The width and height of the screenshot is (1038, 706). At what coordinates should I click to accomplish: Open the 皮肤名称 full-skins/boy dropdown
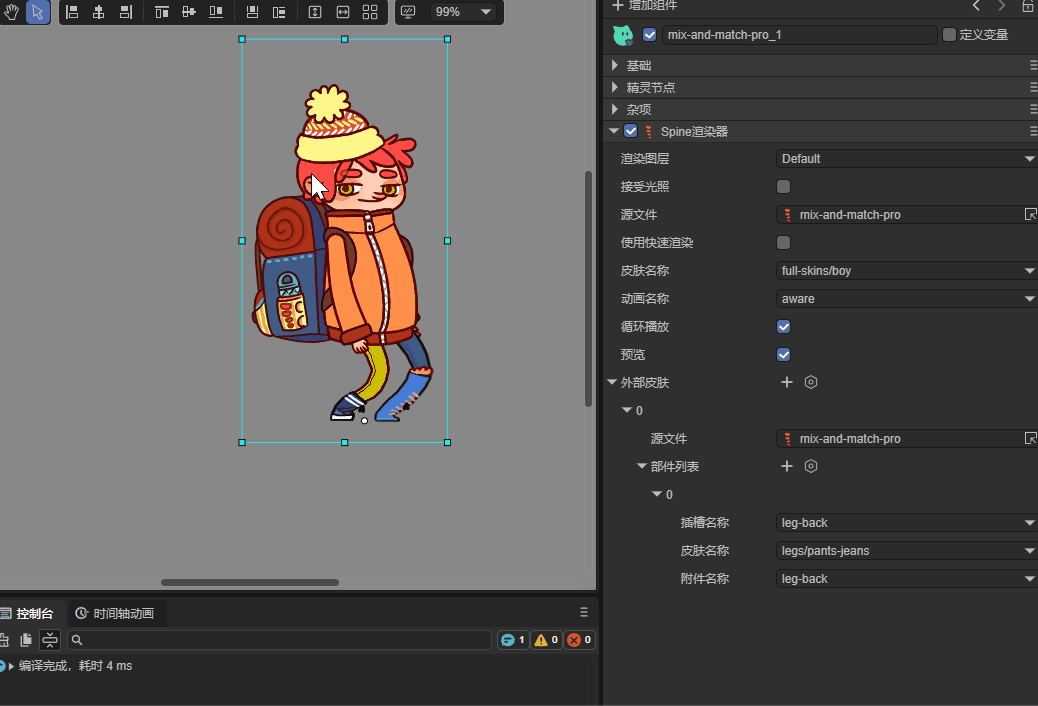906,270
